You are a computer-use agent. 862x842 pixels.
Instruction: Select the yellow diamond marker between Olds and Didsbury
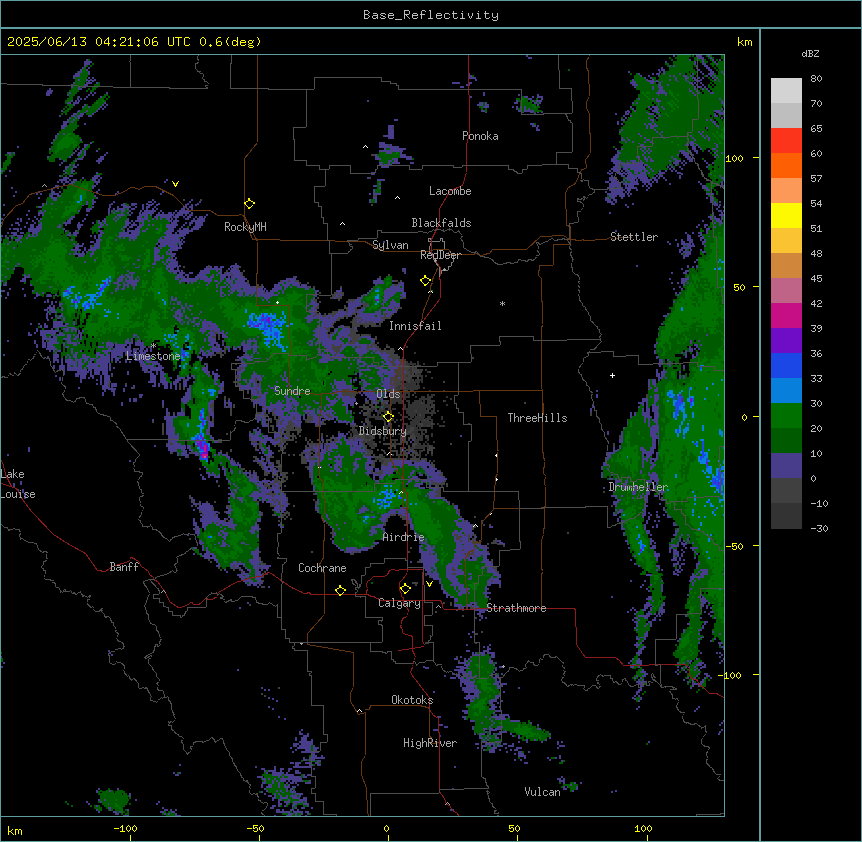click(x=388, y=417)
